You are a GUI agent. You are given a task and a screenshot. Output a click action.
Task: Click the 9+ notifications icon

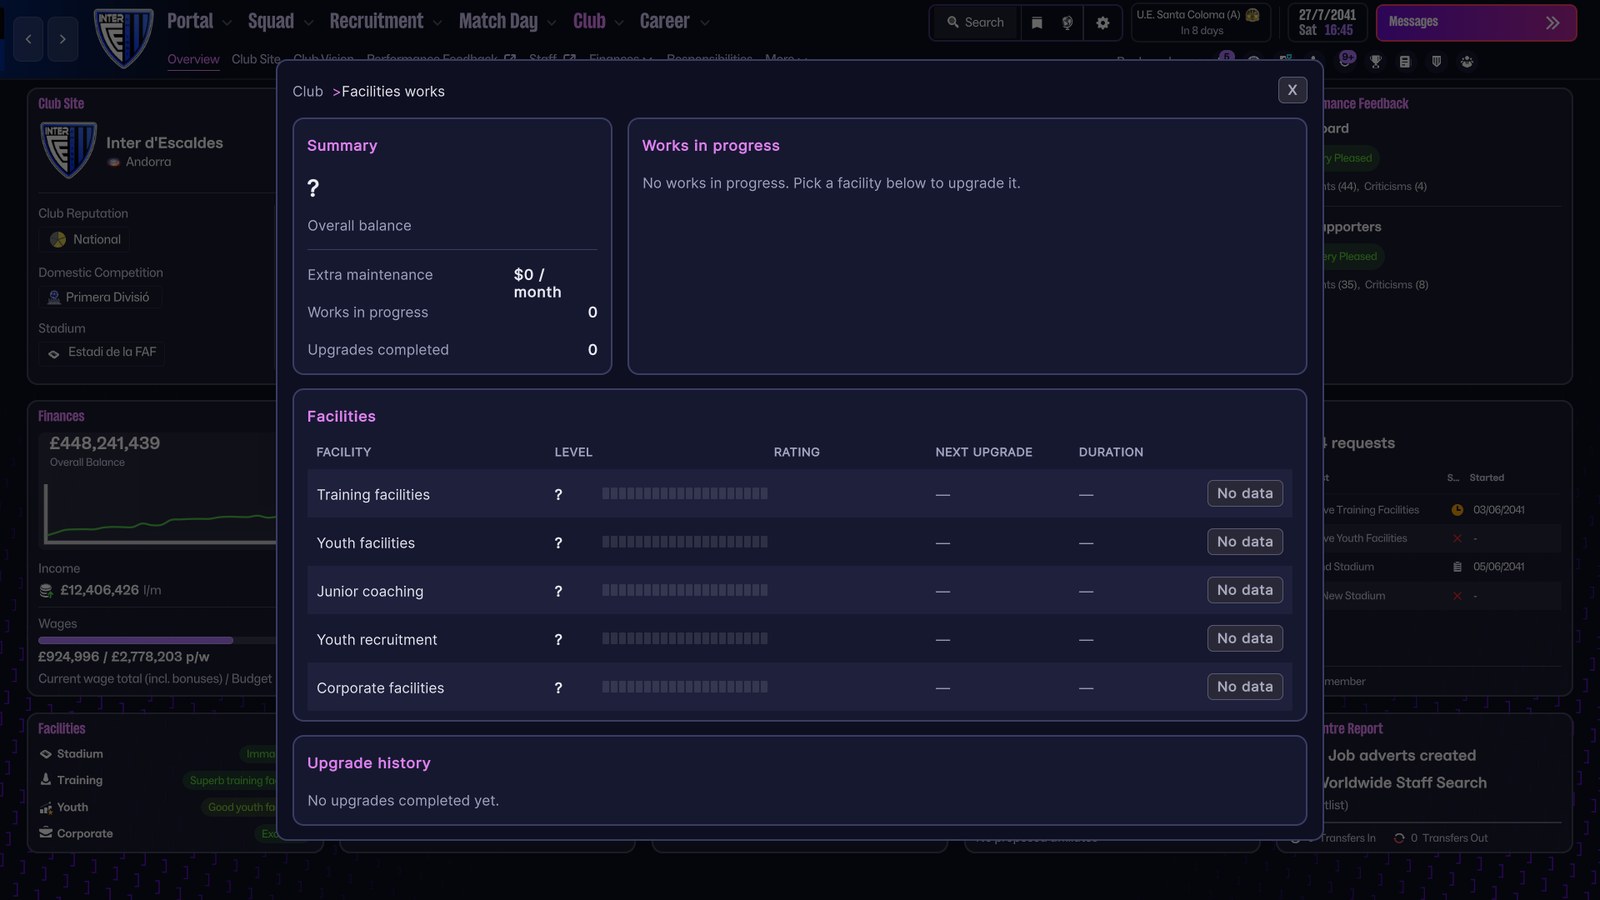pyautogui.click(x=1347, y=59)
